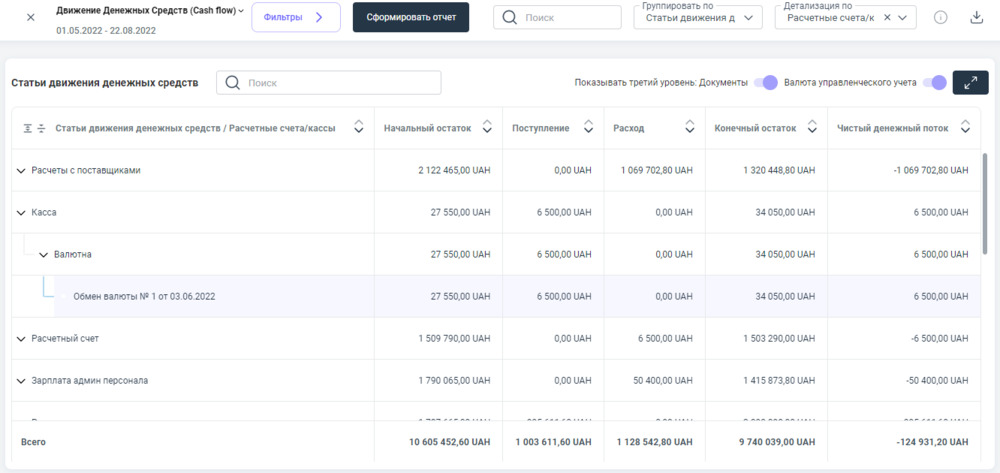Toggle Валюта управленческого учета switch
This screenshot has width=1000, height=473.
[934, 83]
